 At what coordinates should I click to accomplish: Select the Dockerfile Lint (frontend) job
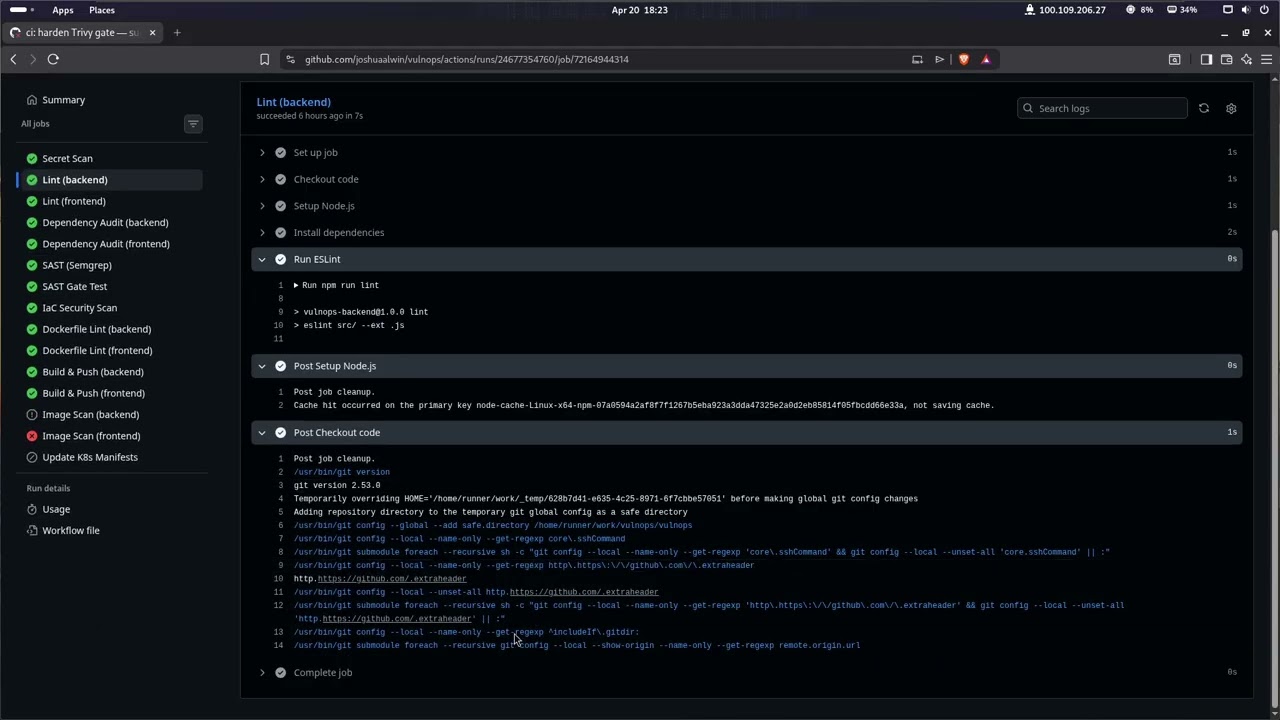tap(110, 351)
